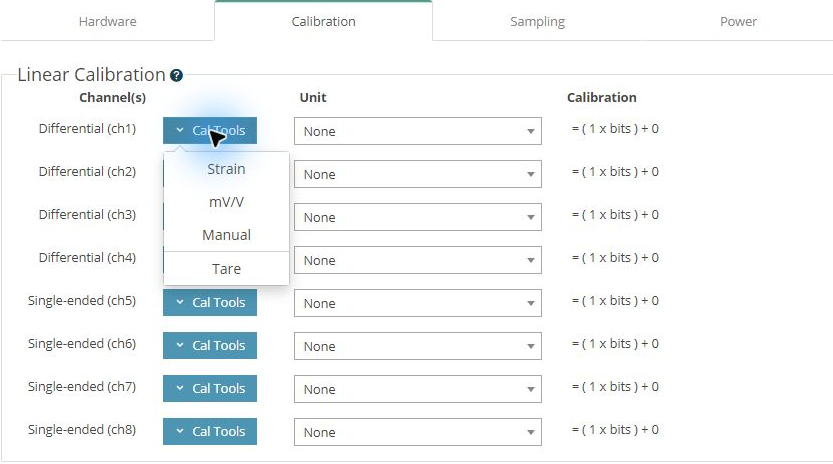The width and height of the screenshot is (833, 464).
Task: Select the Calibration tab
Action: tap(324, 21)
